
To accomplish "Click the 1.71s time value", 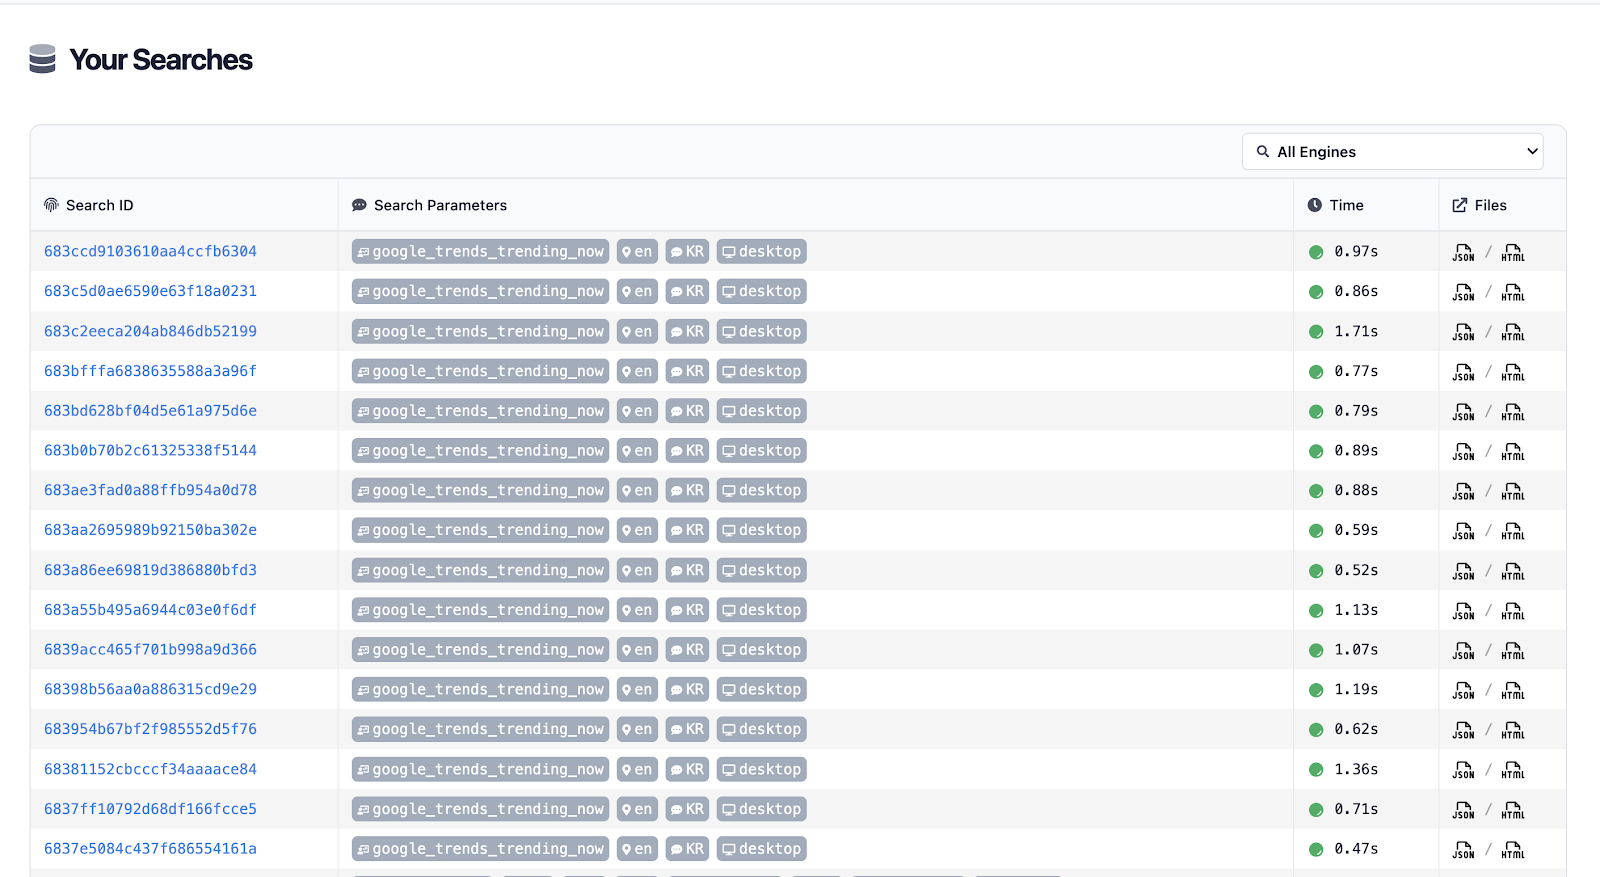I will coord(1356,331).
